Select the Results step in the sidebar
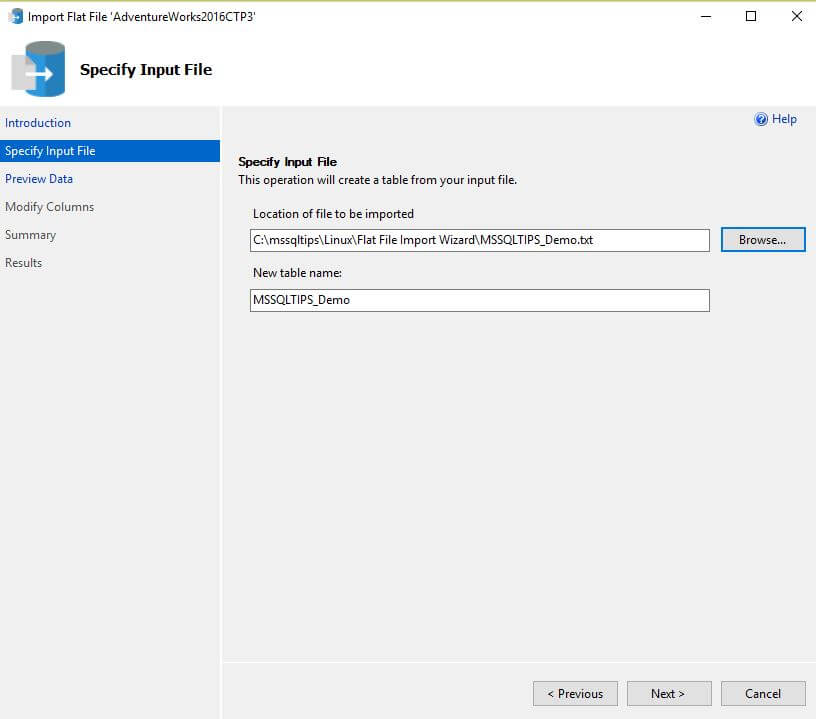This screenshot has height=719, width=816. pos(24,263)
